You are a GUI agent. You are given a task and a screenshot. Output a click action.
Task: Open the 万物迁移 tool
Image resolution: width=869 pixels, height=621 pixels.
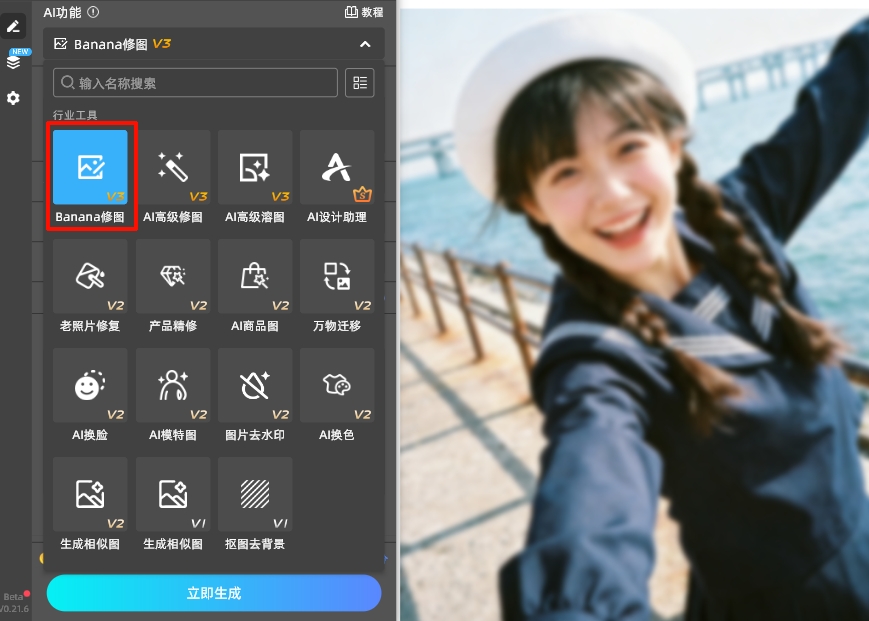click(336, 276)
